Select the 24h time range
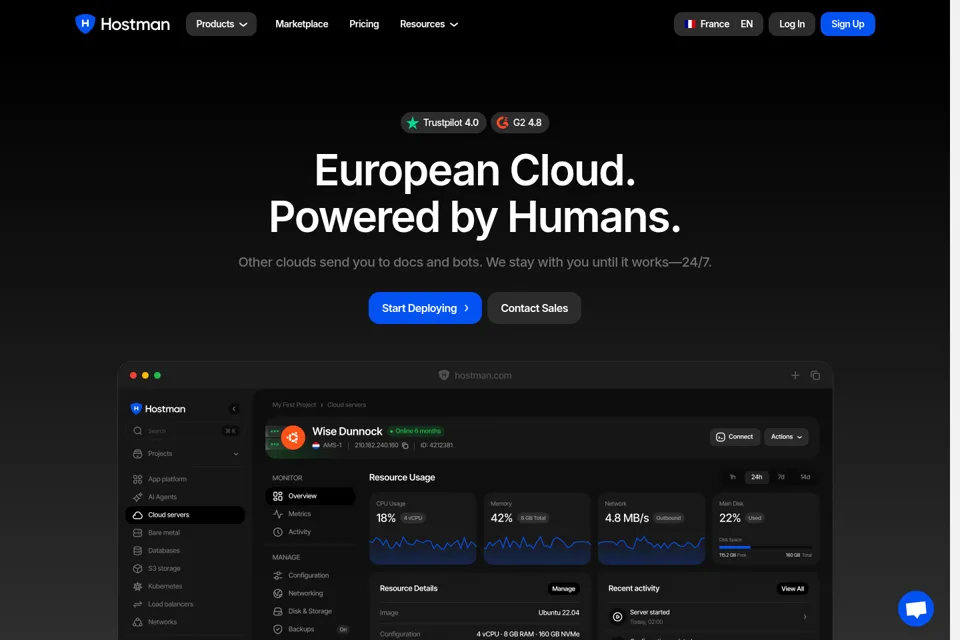This screenshot has height=640, width=960. (757, 477)
